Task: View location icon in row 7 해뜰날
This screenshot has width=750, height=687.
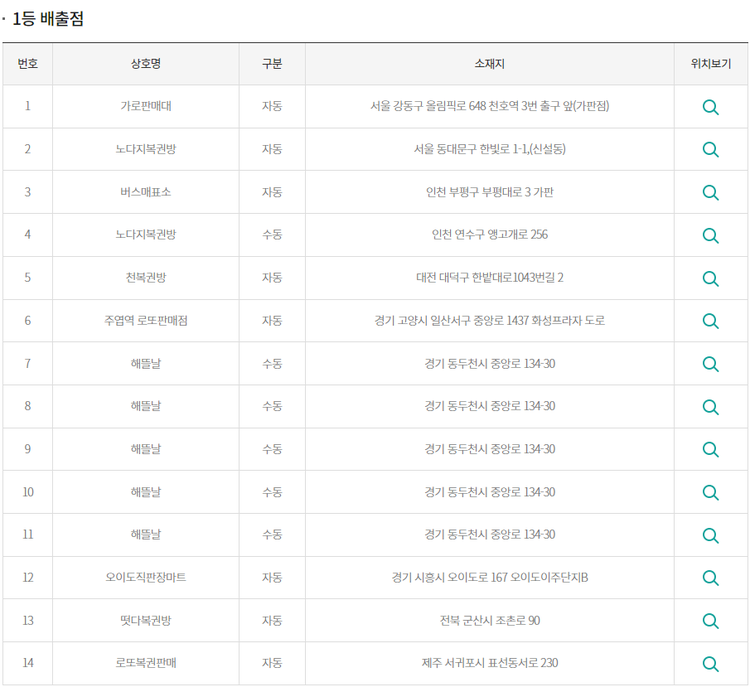Action: click(710, 364)
